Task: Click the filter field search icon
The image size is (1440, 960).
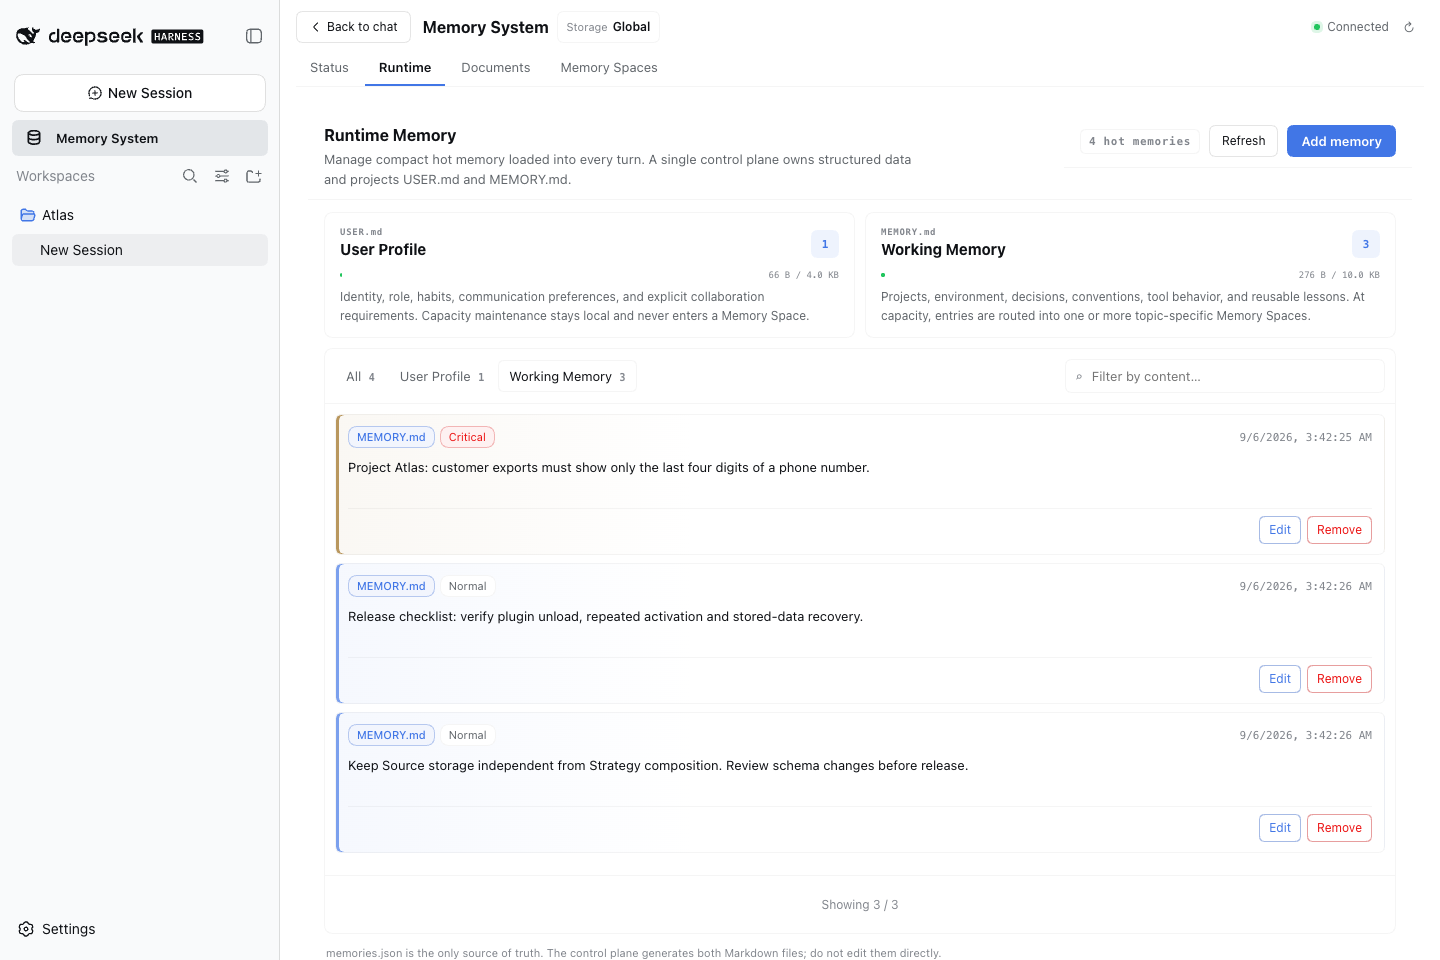Action: [1079, 377]
